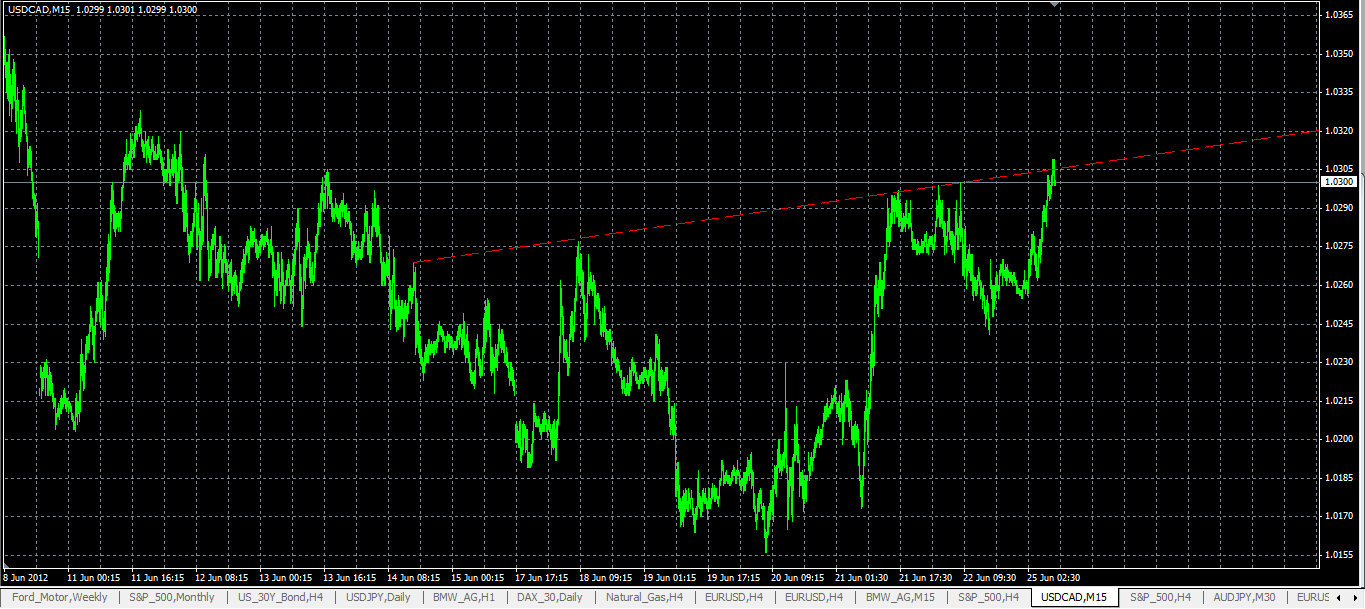The width and height of the screenshot is (1365, 609).
Task: Click the '18 Jun 09:15' time label
Action: coord(606,578)
